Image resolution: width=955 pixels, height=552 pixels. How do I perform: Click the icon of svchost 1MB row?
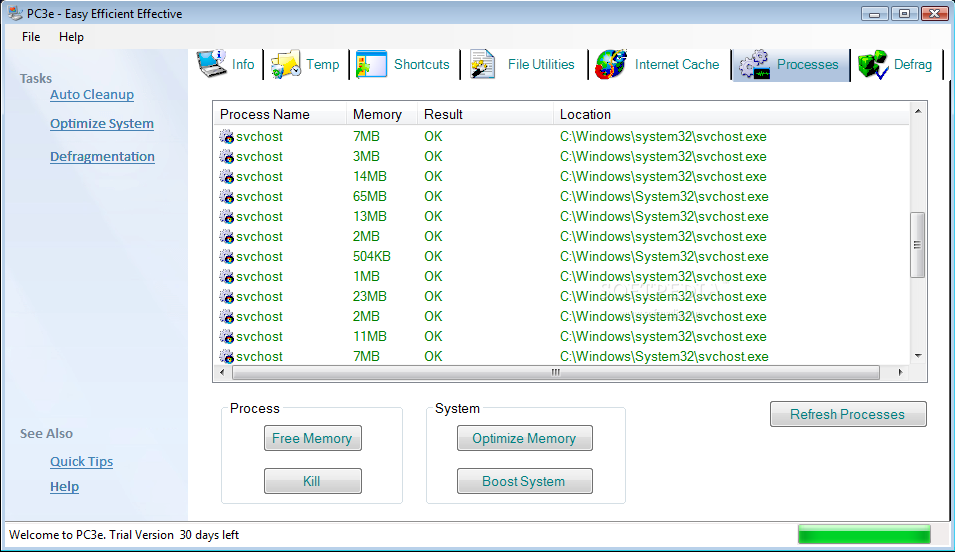[227, 277]
